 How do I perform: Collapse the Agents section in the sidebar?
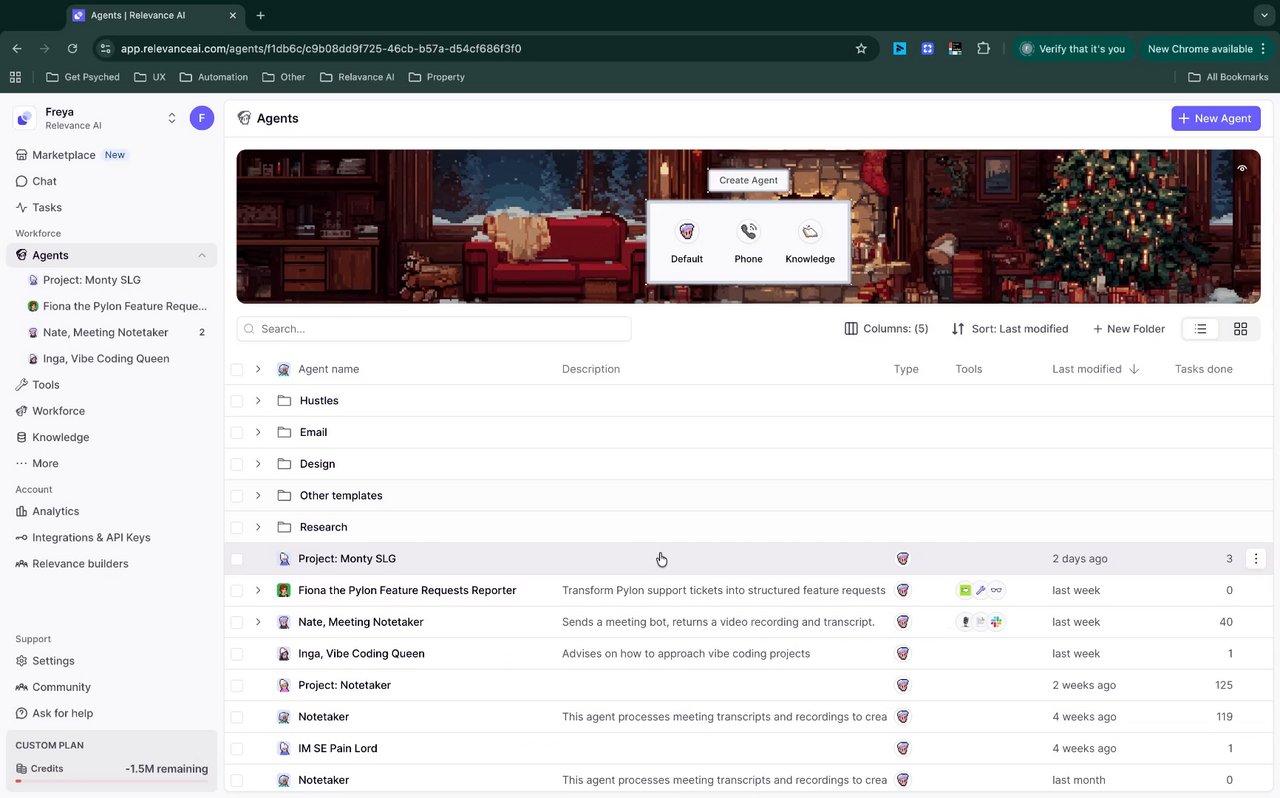pos(201,255)
